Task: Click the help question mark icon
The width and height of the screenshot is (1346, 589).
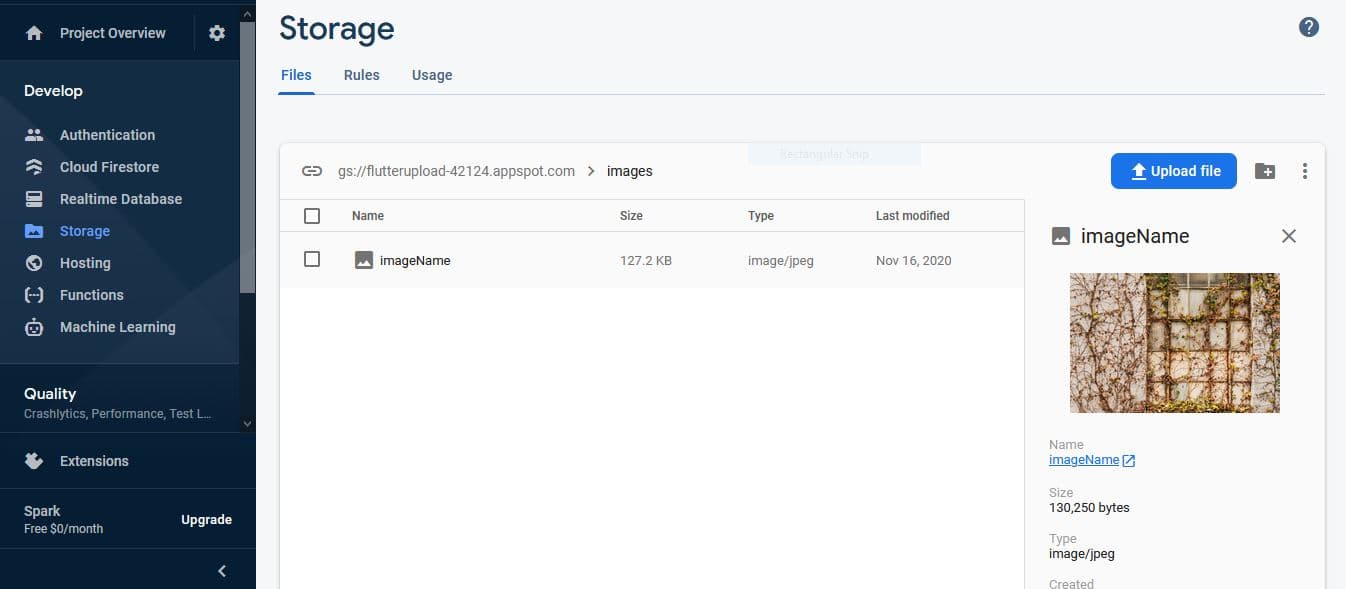Action: (x=1308, y=27)
